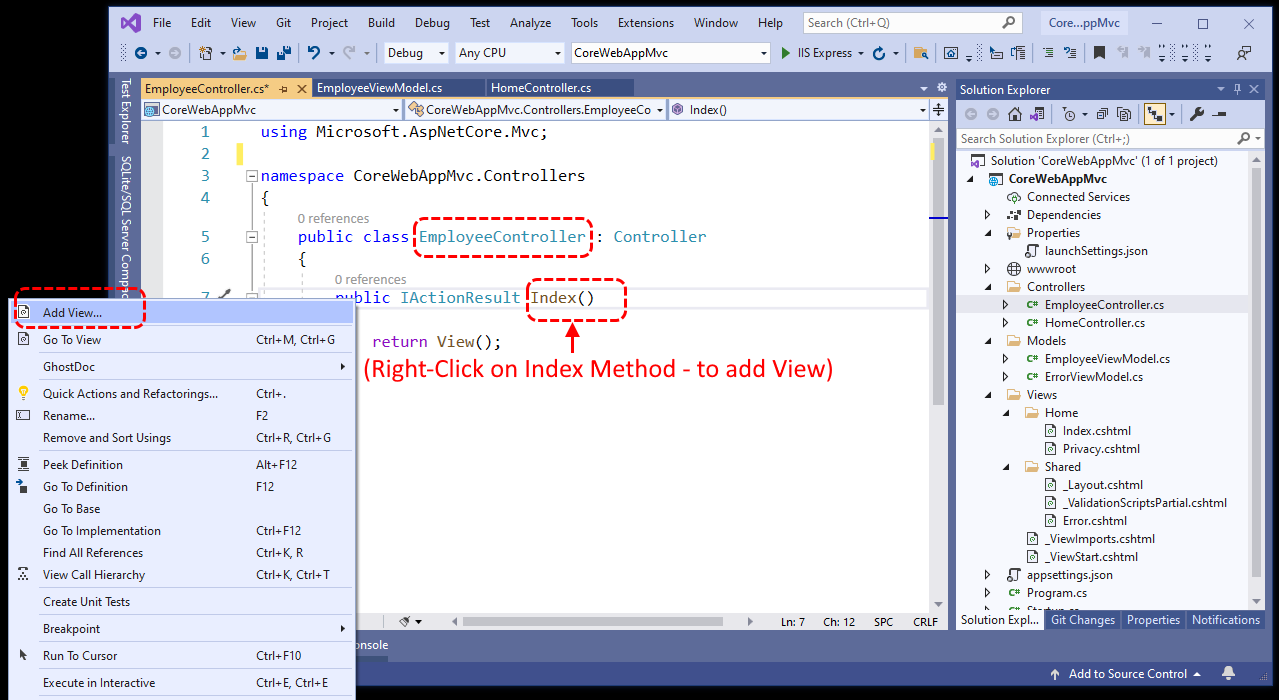Toggle the bookmark icon in the toolbar

1098,52
